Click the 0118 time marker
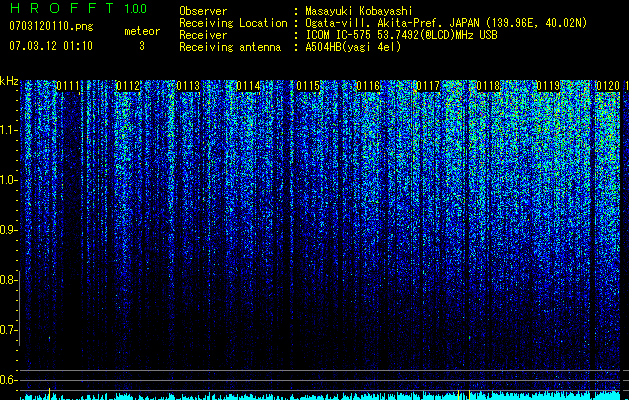The width and height of the screenshot is (629, 400). click(488, 86)
